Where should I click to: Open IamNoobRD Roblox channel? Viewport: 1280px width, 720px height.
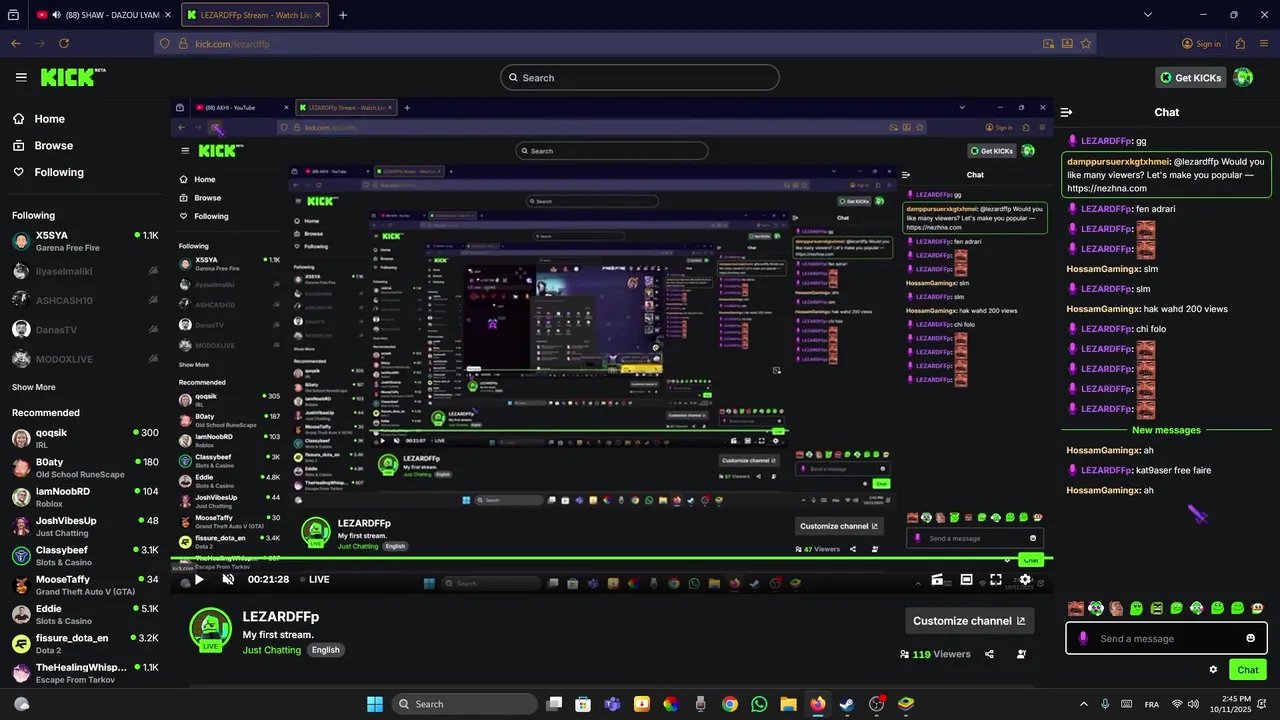point(85,497)
